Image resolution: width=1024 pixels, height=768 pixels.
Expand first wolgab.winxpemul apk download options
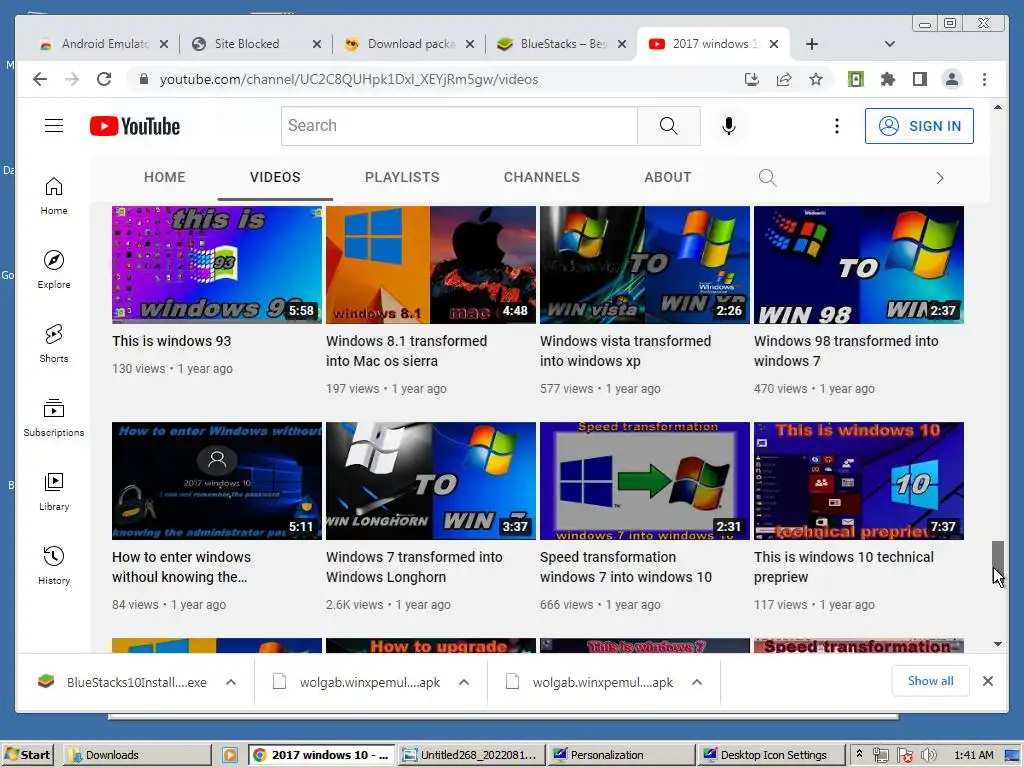coord(464,682)
